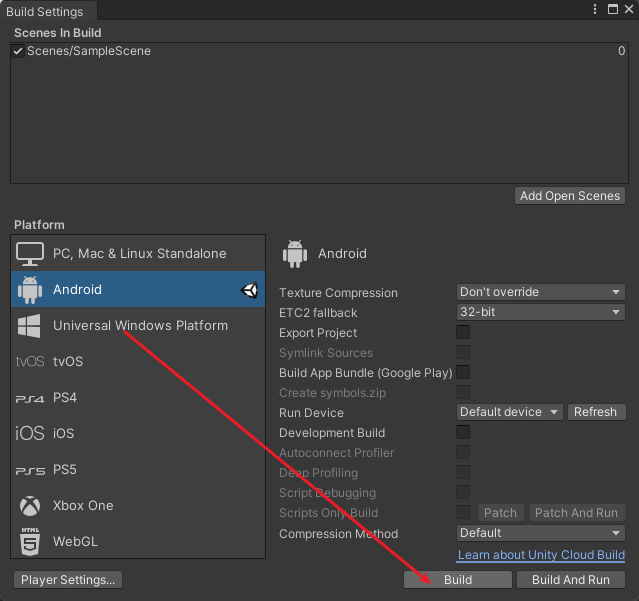Click the Compression Method label
Viewport: 639px width, 601px height.
(x=339, y=534)
